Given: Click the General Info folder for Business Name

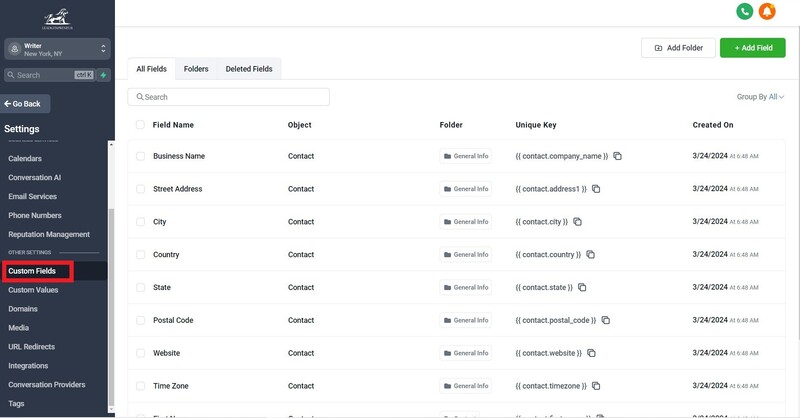Looking at the screenshot, I should pos(465,156).
